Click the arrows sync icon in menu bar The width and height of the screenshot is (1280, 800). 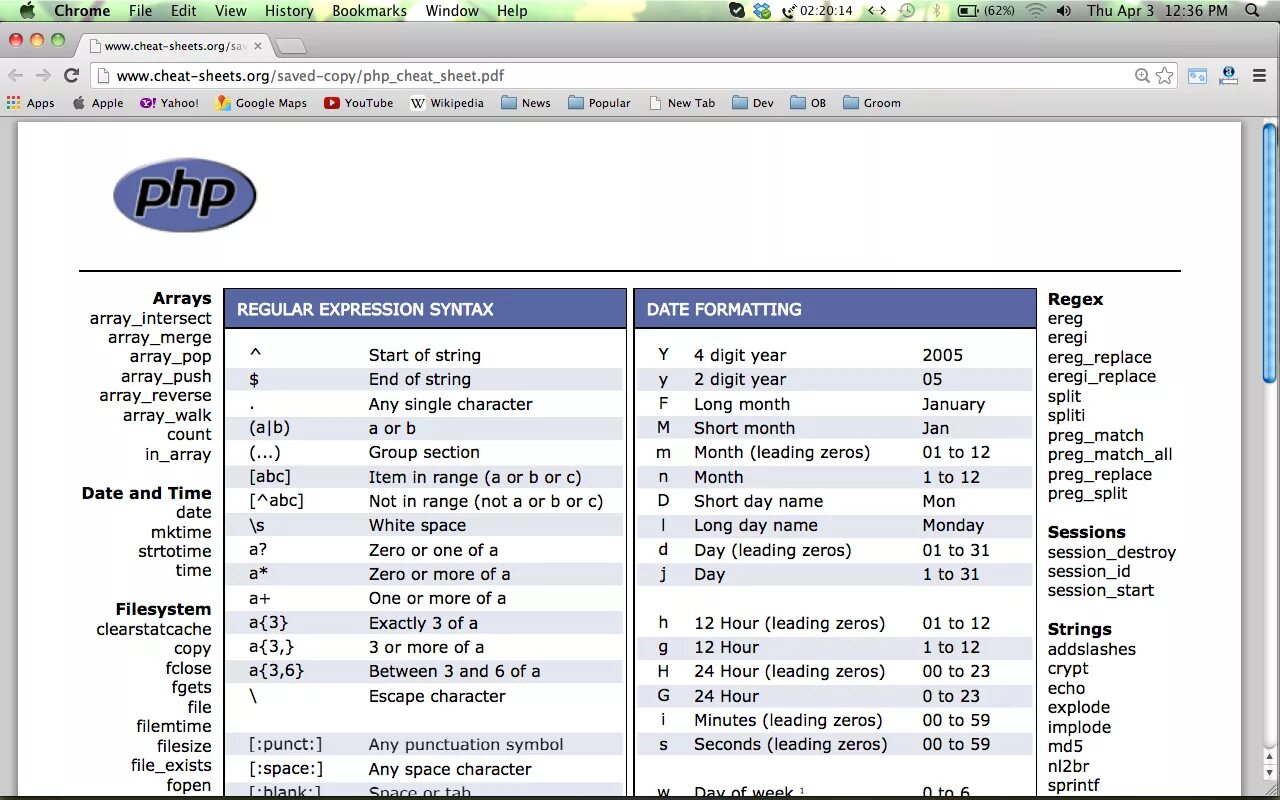tap(876, 11)
